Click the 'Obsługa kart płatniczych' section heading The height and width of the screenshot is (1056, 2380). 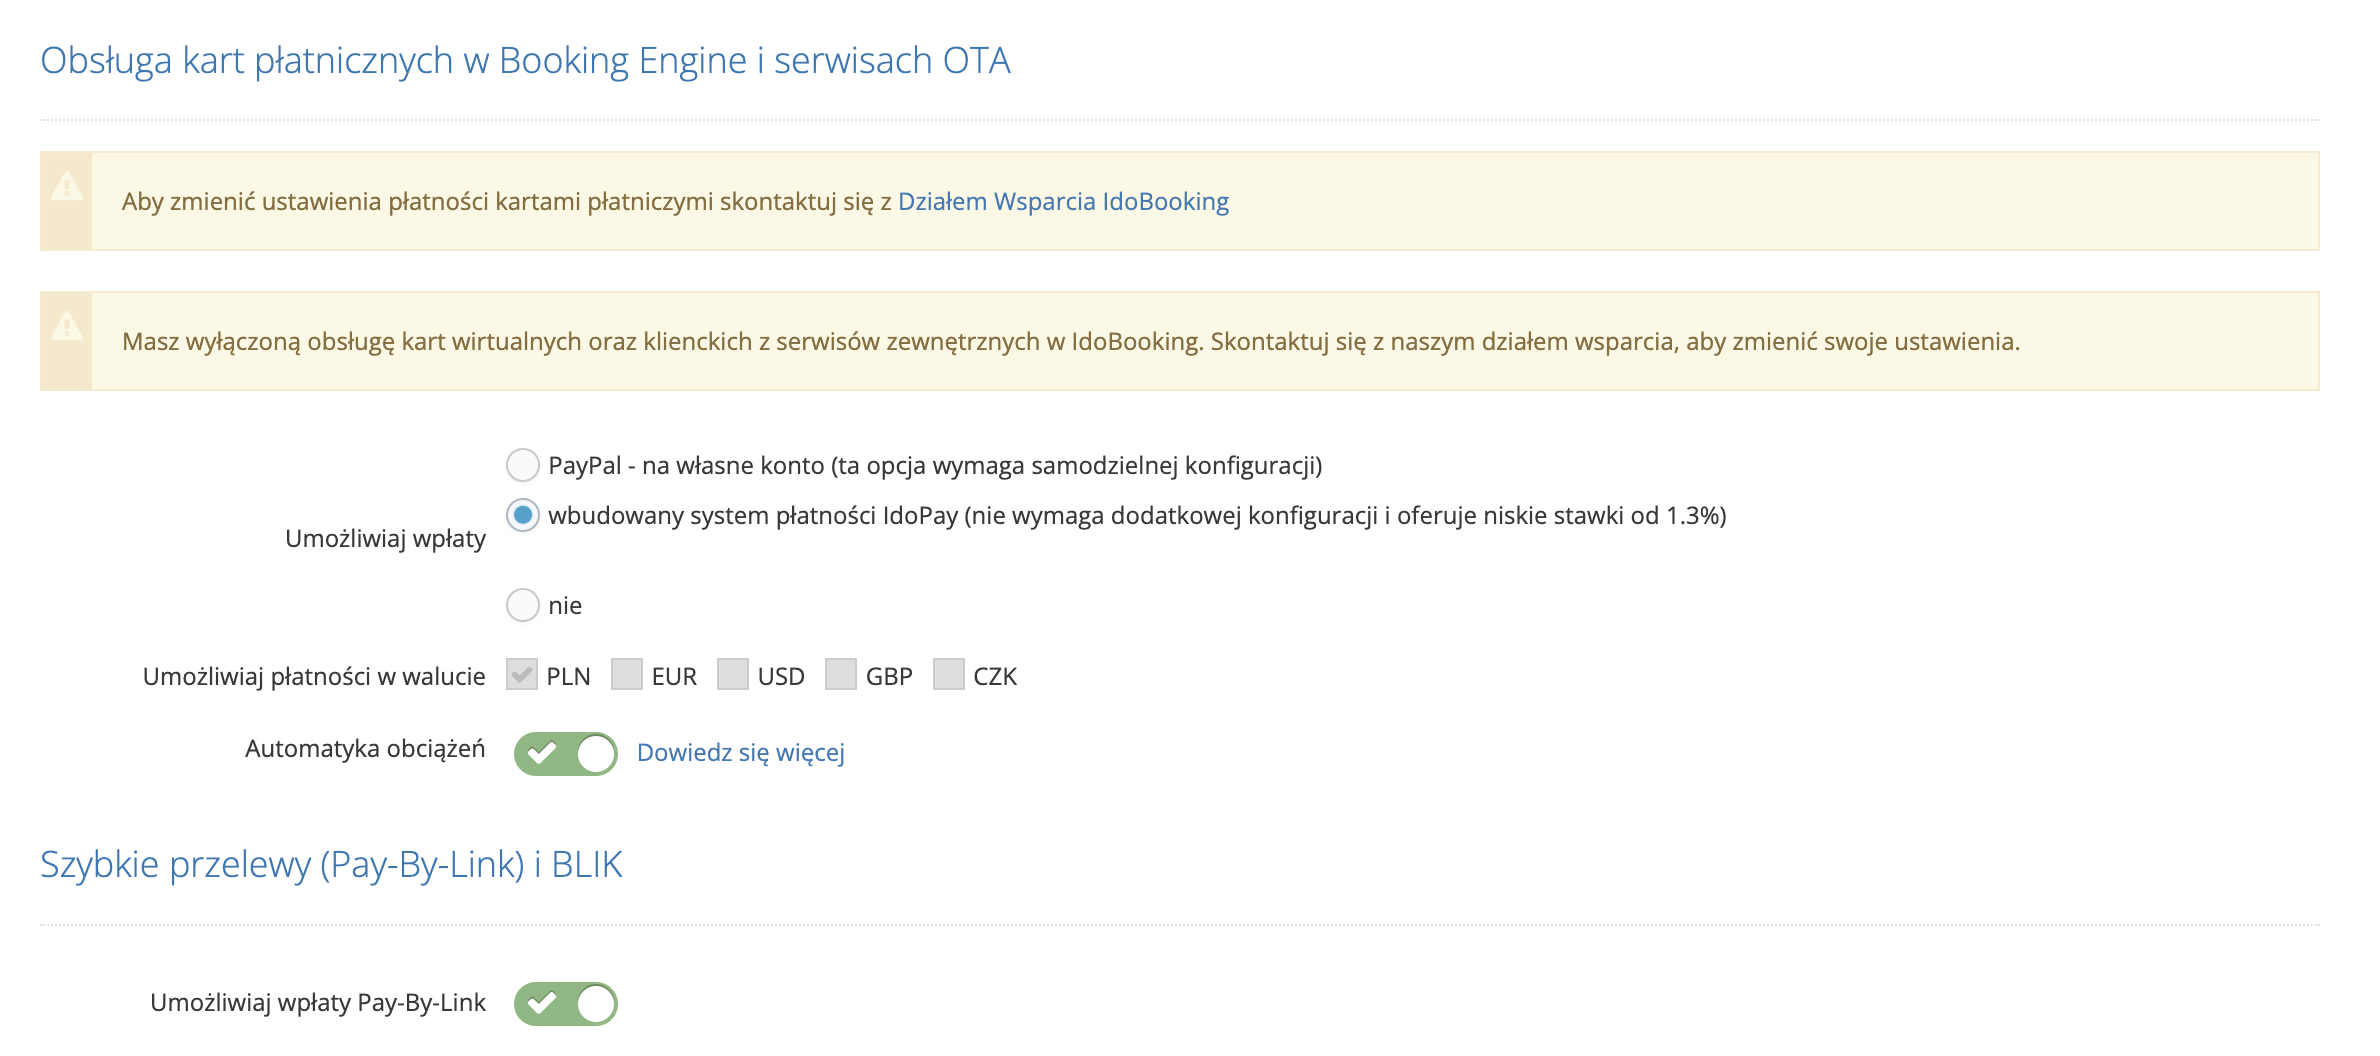tap(525, 61)
